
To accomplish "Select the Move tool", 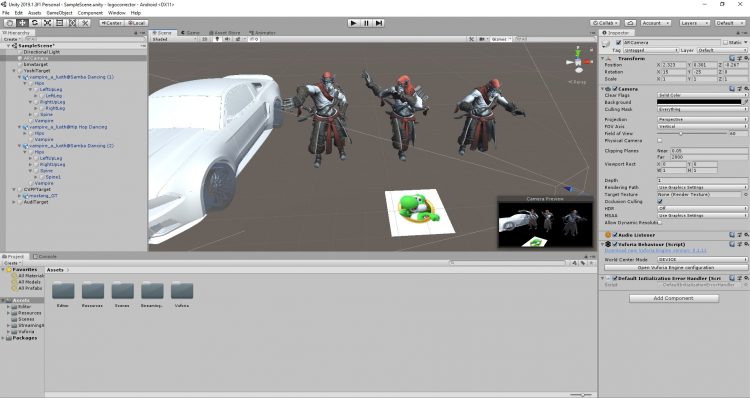I will (x=22, y=22).
